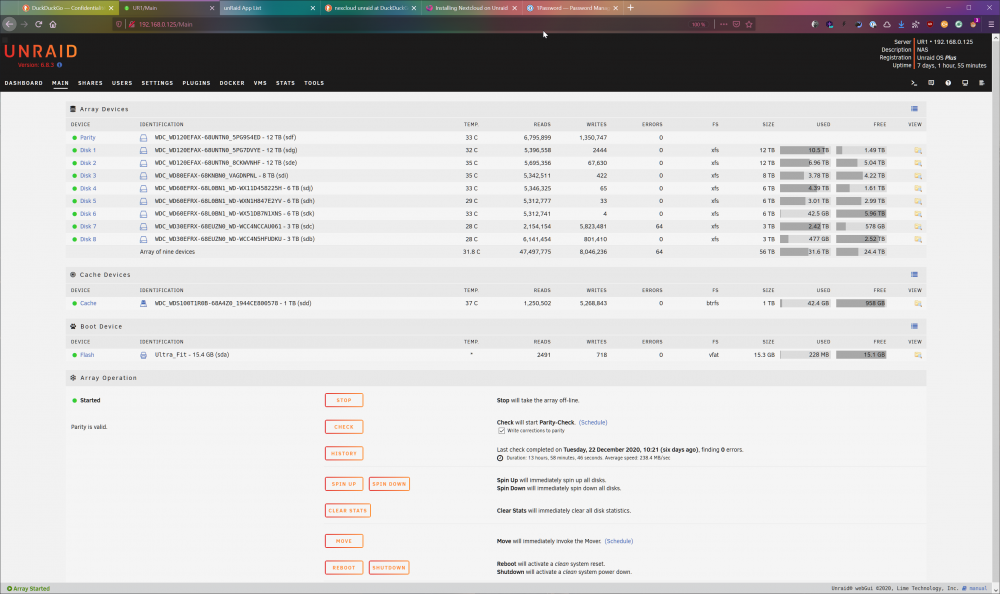Open Disk 6 device link
Screen dimensions: 1000x594
pyautogui.click(x=88, y=214)
